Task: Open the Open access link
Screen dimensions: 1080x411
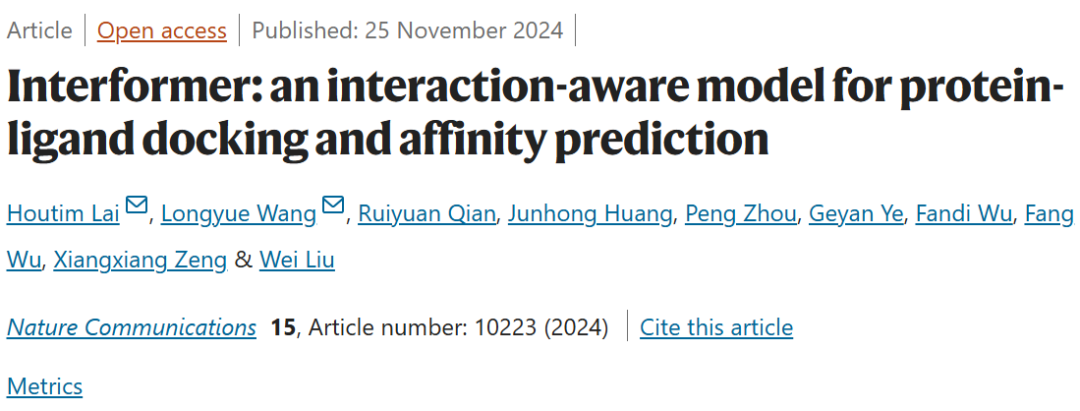Action: click(x=162, y=31)
